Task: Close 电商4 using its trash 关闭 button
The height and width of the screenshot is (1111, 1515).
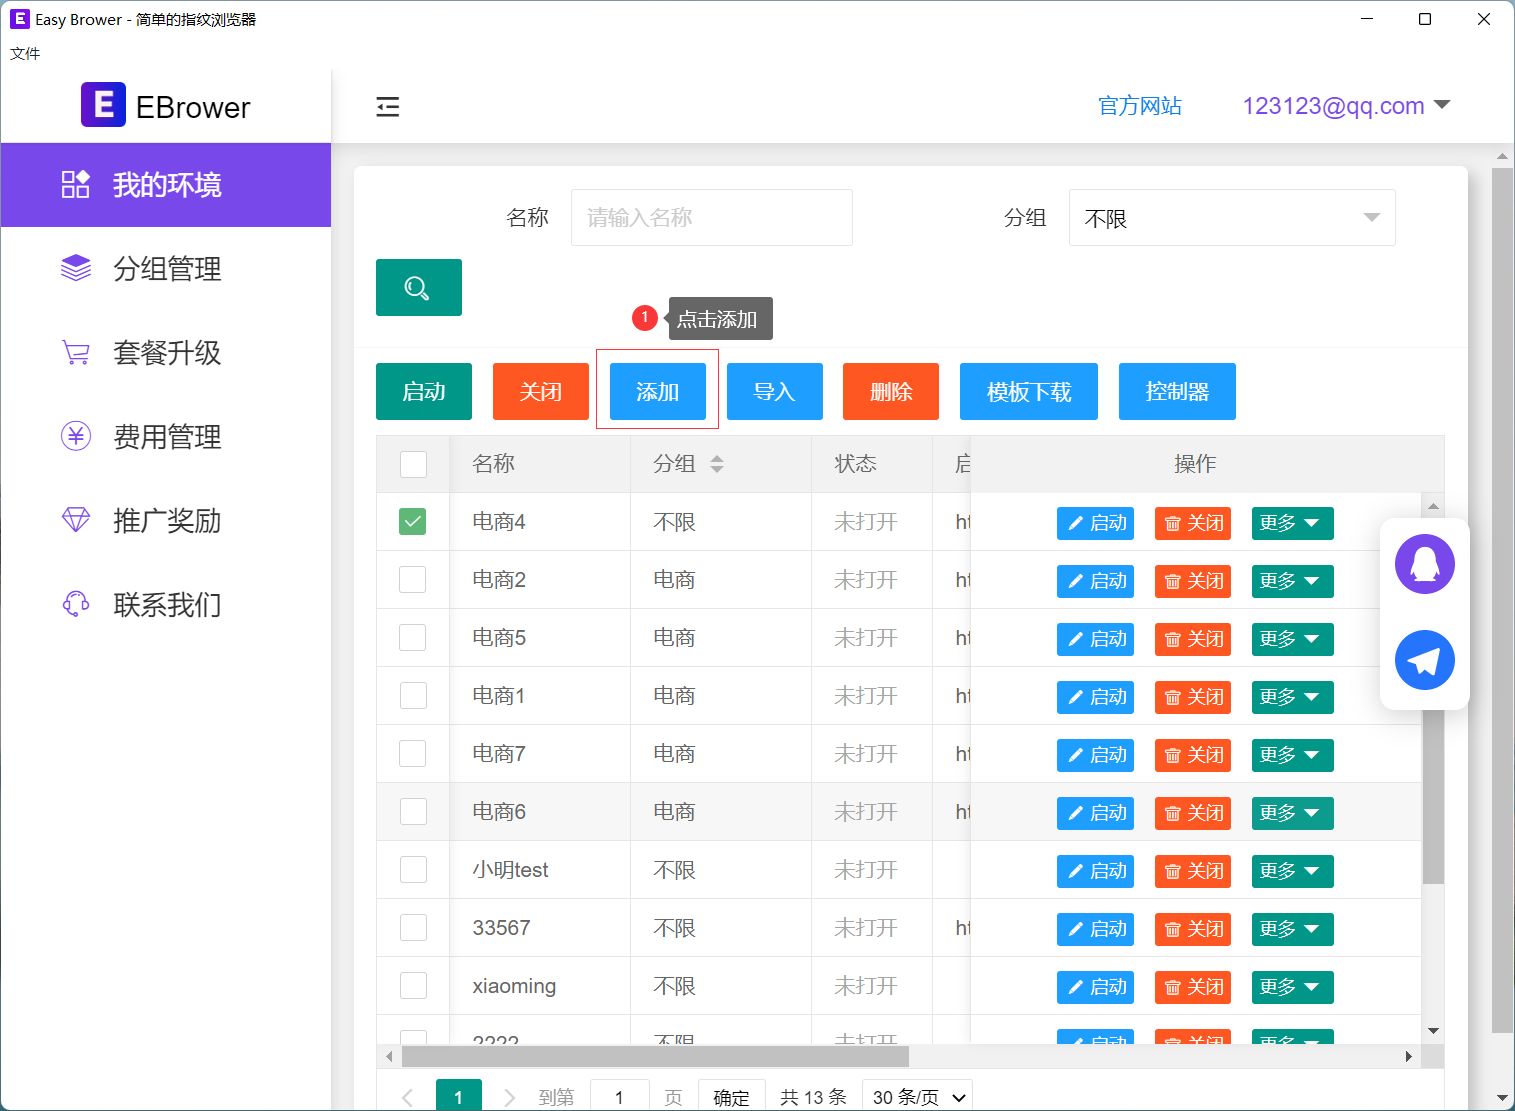Action: pos(1193,523)
